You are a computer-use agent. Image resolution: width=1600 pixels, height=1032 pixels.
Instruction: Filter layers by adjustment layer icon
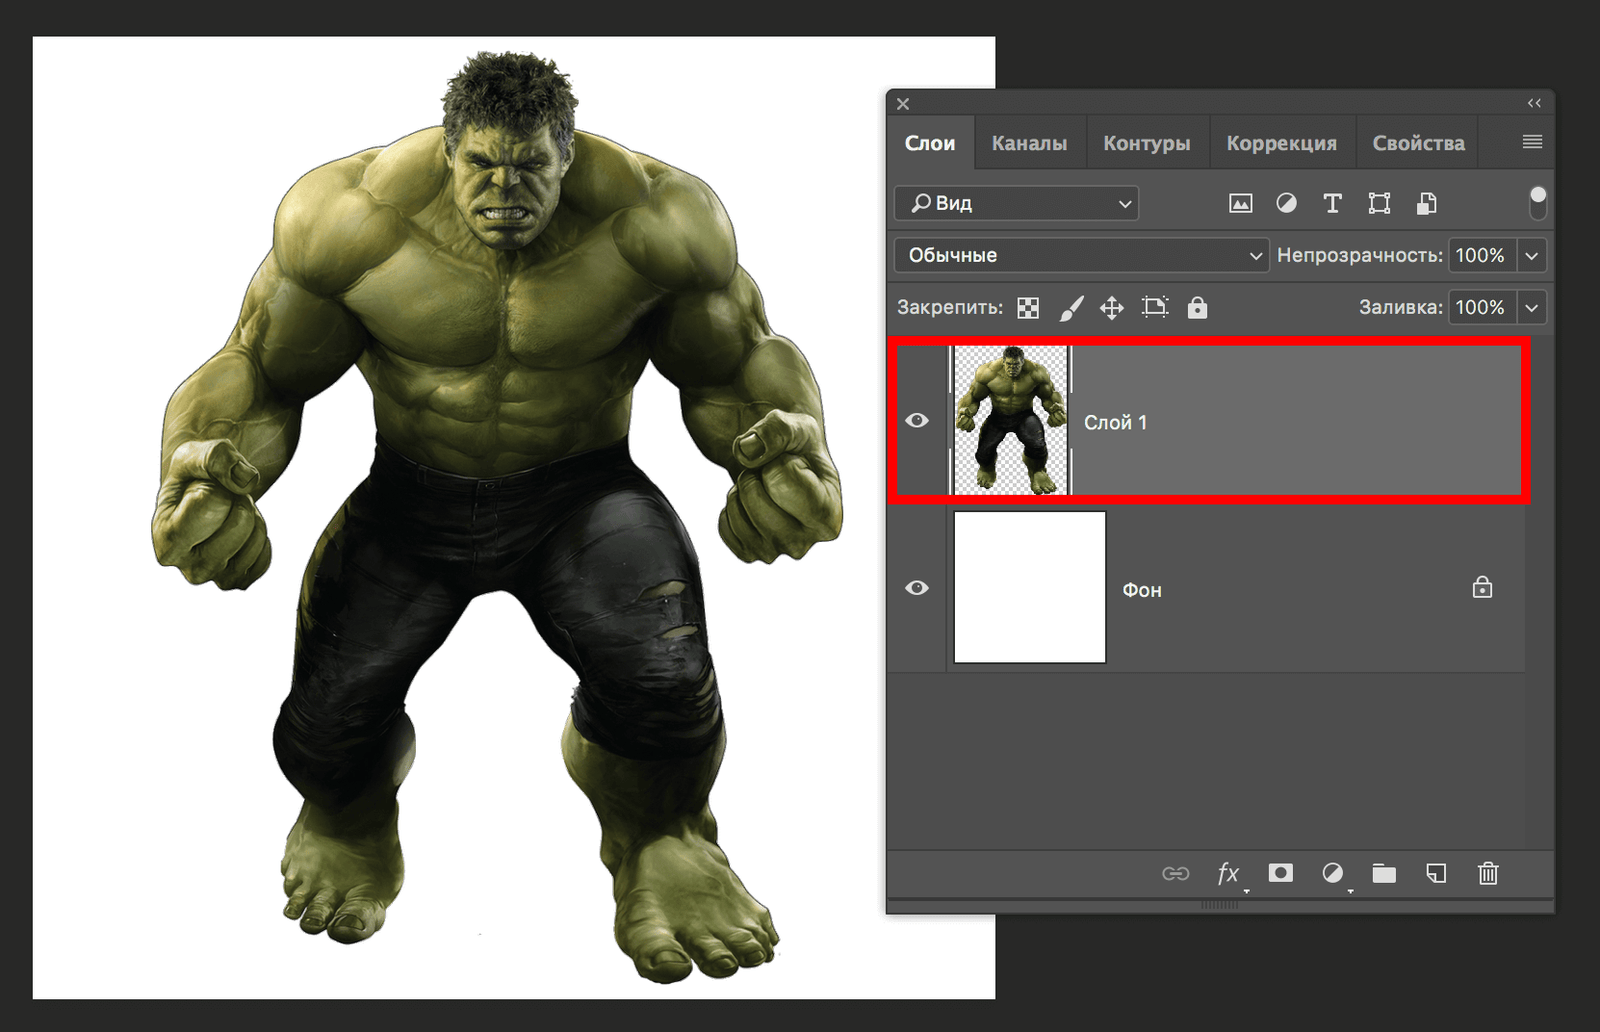[1286, 204]
